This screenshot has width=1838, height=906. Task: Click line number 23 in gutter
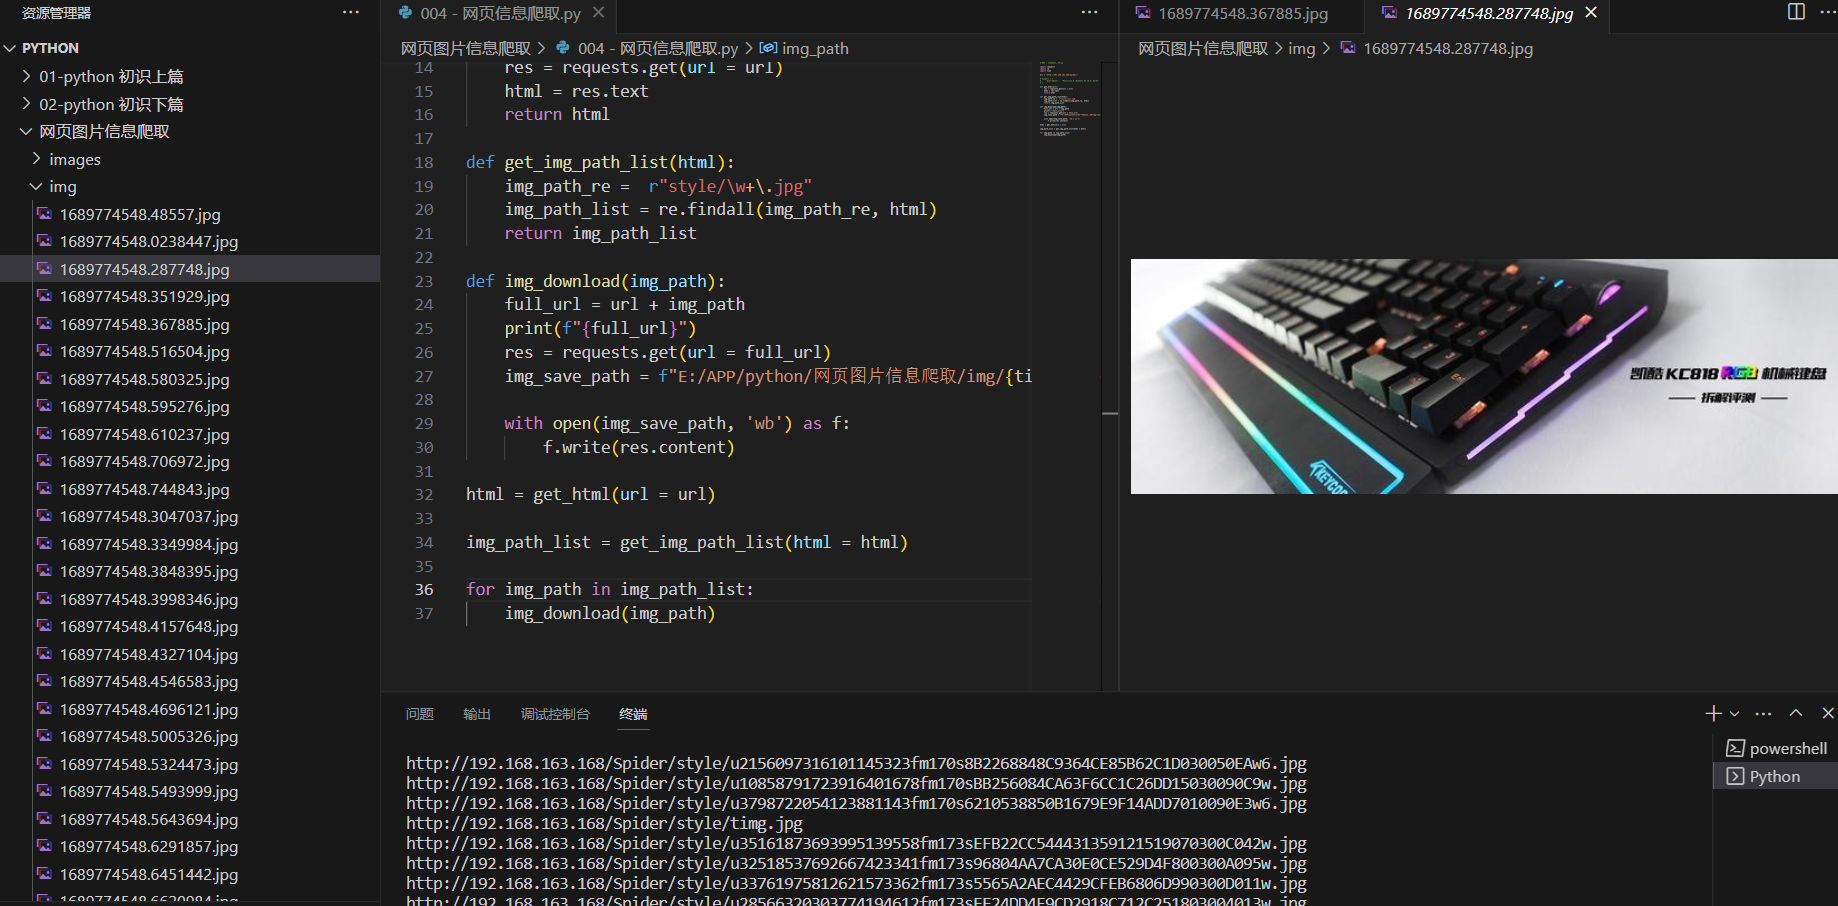pos(424,281)
